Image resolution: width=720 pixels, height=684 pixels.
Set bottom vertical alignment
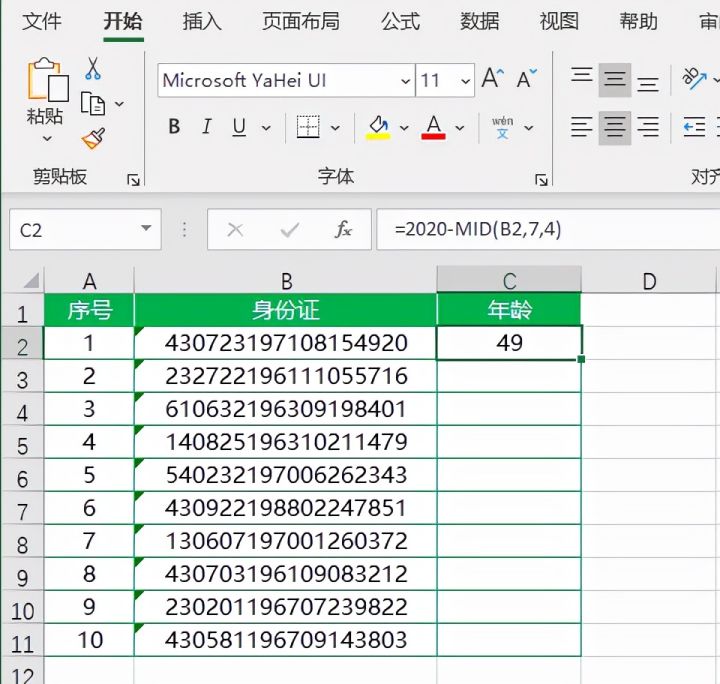click(x=647, y=84)
